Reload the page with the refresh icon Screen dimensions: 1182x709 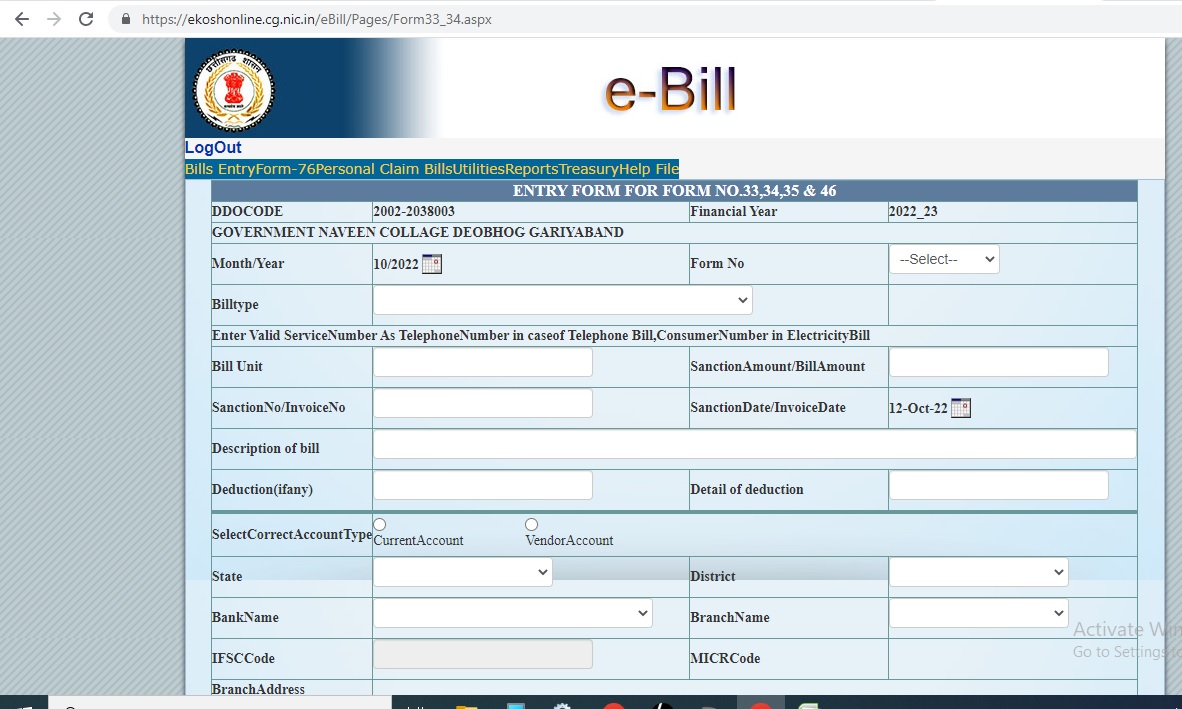point(86,19)
